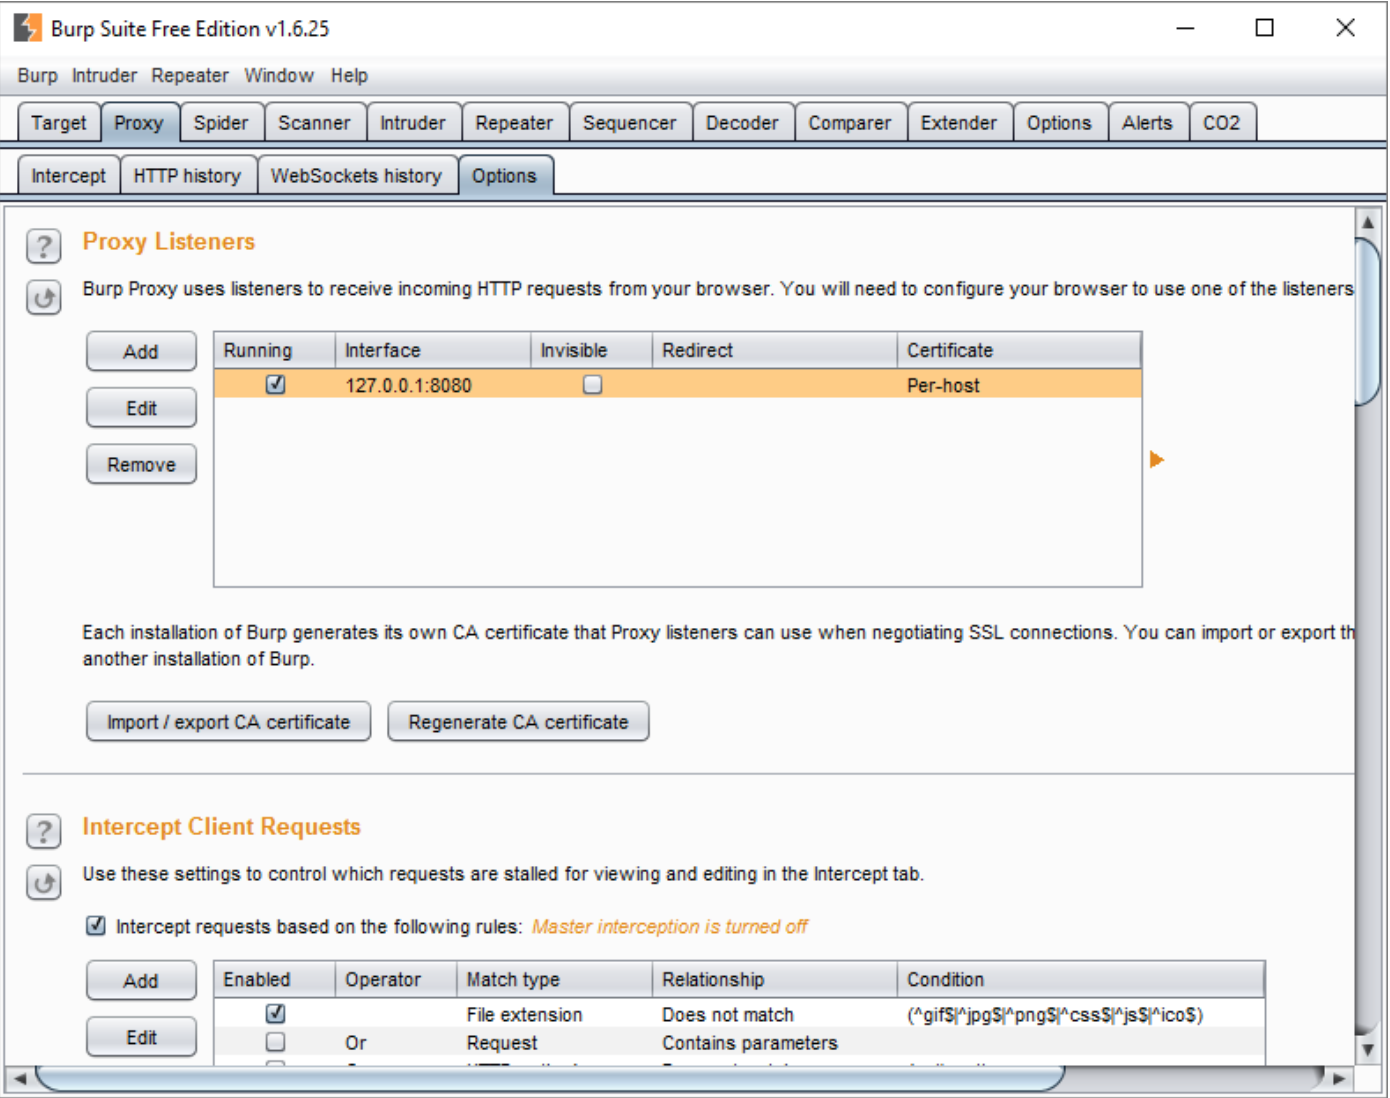
Task: Click horizontal scrollbar right arrow
Action: coord(1340,1078)
